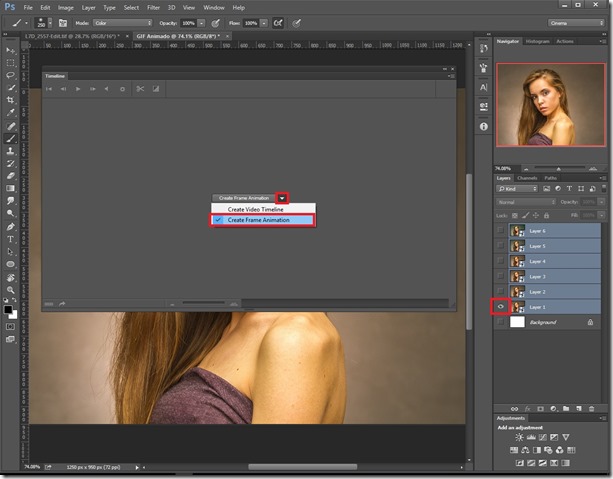613x479 pixels.
Task: Click the Navigator preview thumbnail
Action: click(550, 105)
